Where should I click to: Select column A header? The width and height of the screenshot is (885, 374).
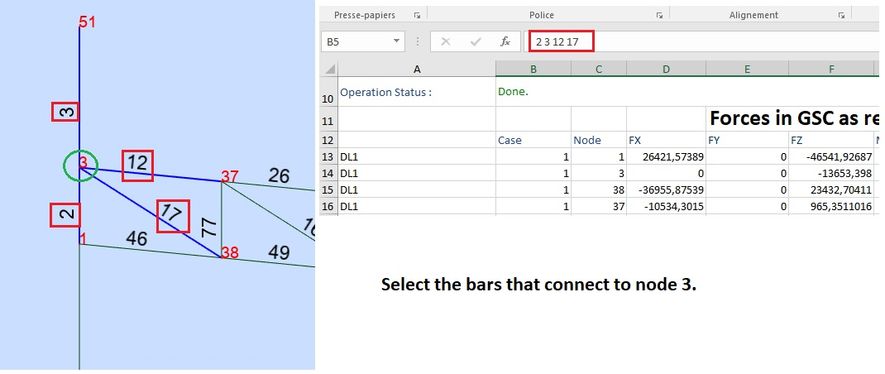tap(417, 69)
